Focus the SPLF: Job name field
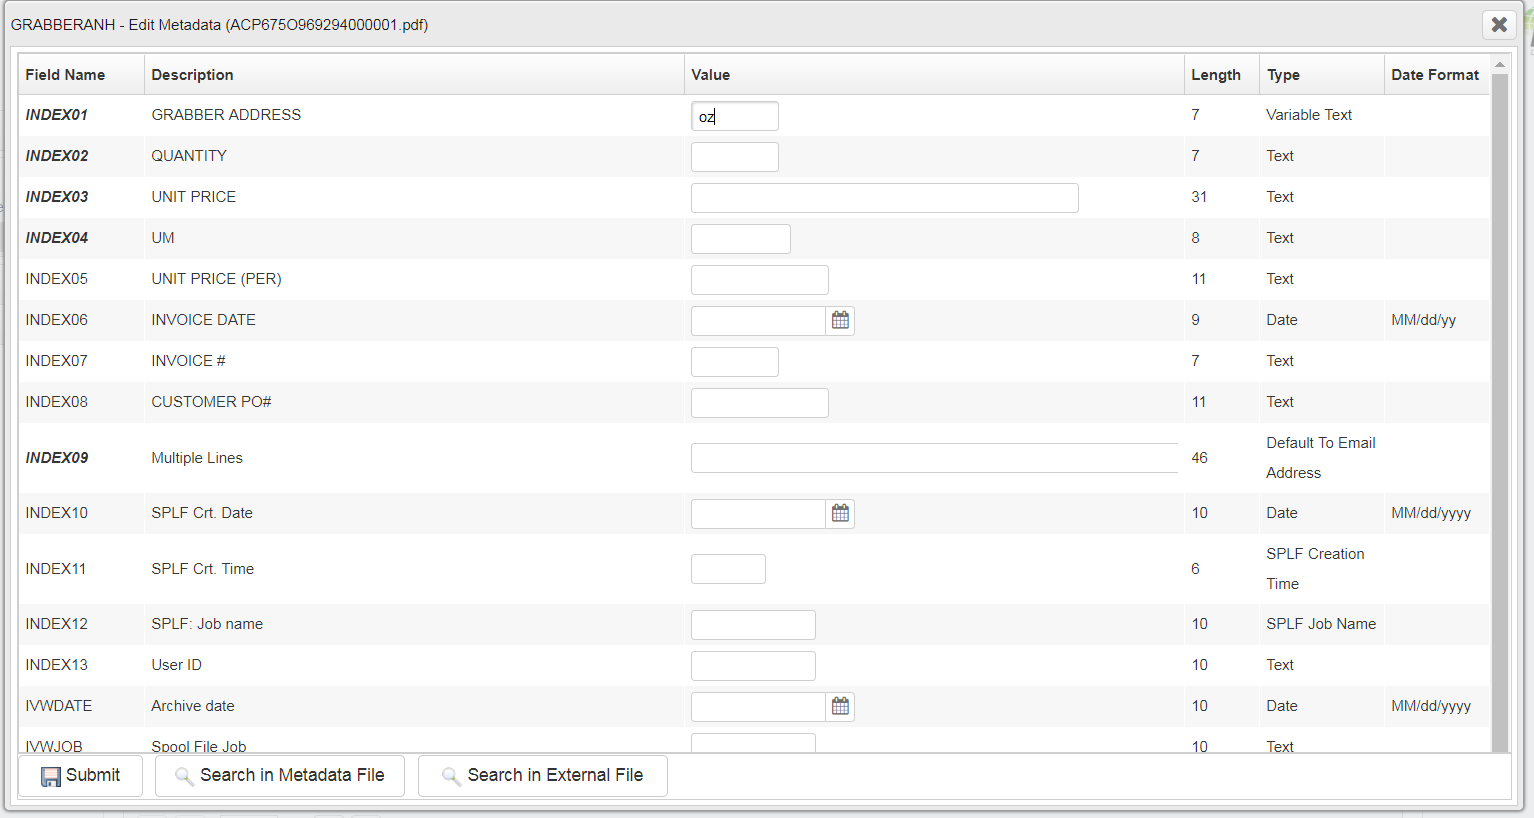 (x=753, y=625)
